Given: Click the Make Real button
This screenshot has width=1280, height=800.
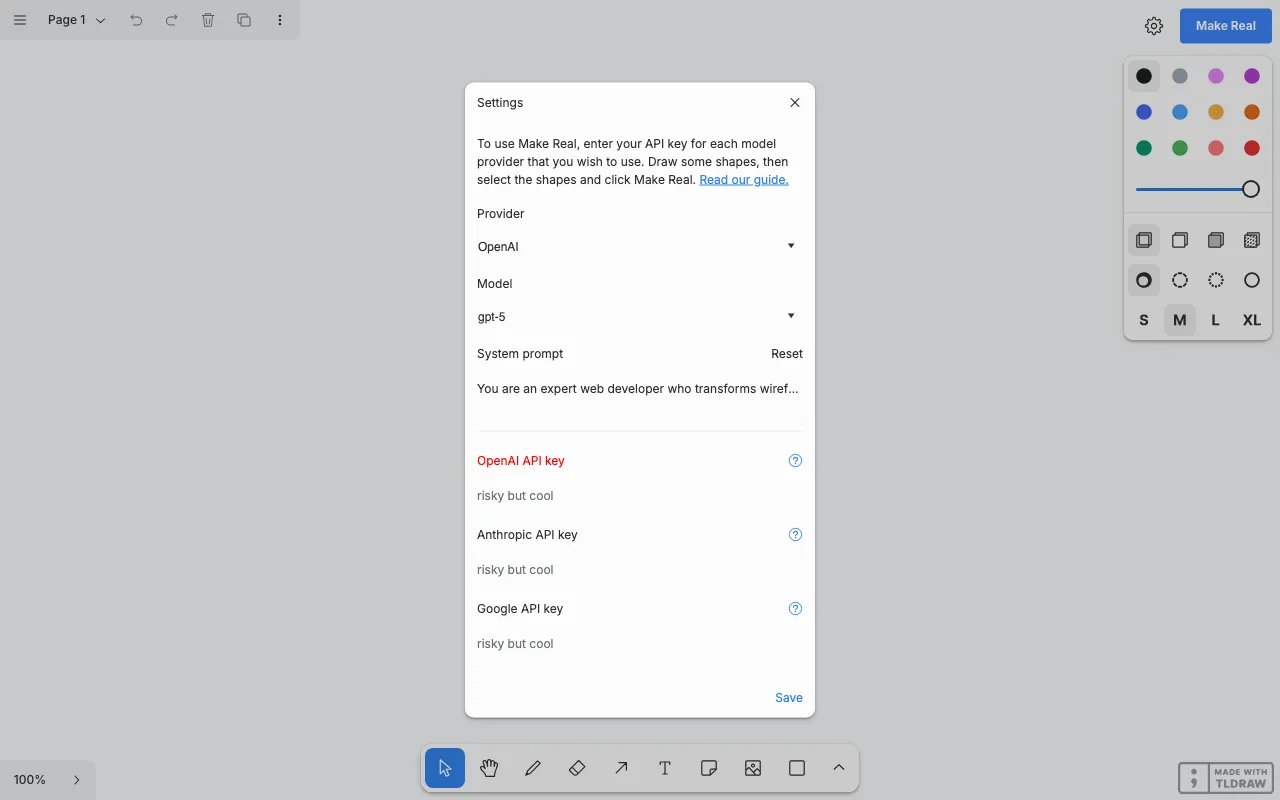Looking at the screenshot, I should [x=1226, y=26].
